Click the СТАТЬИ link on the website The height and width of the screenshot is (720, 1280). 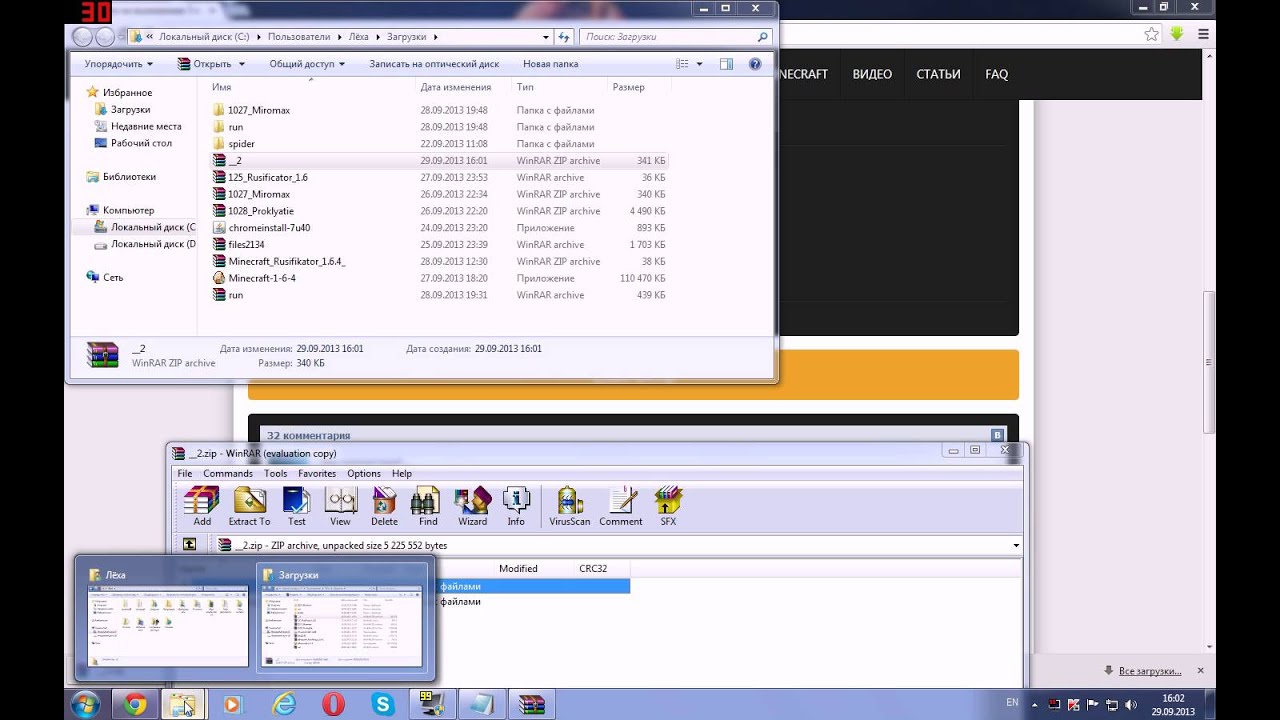tap(938, 74)
